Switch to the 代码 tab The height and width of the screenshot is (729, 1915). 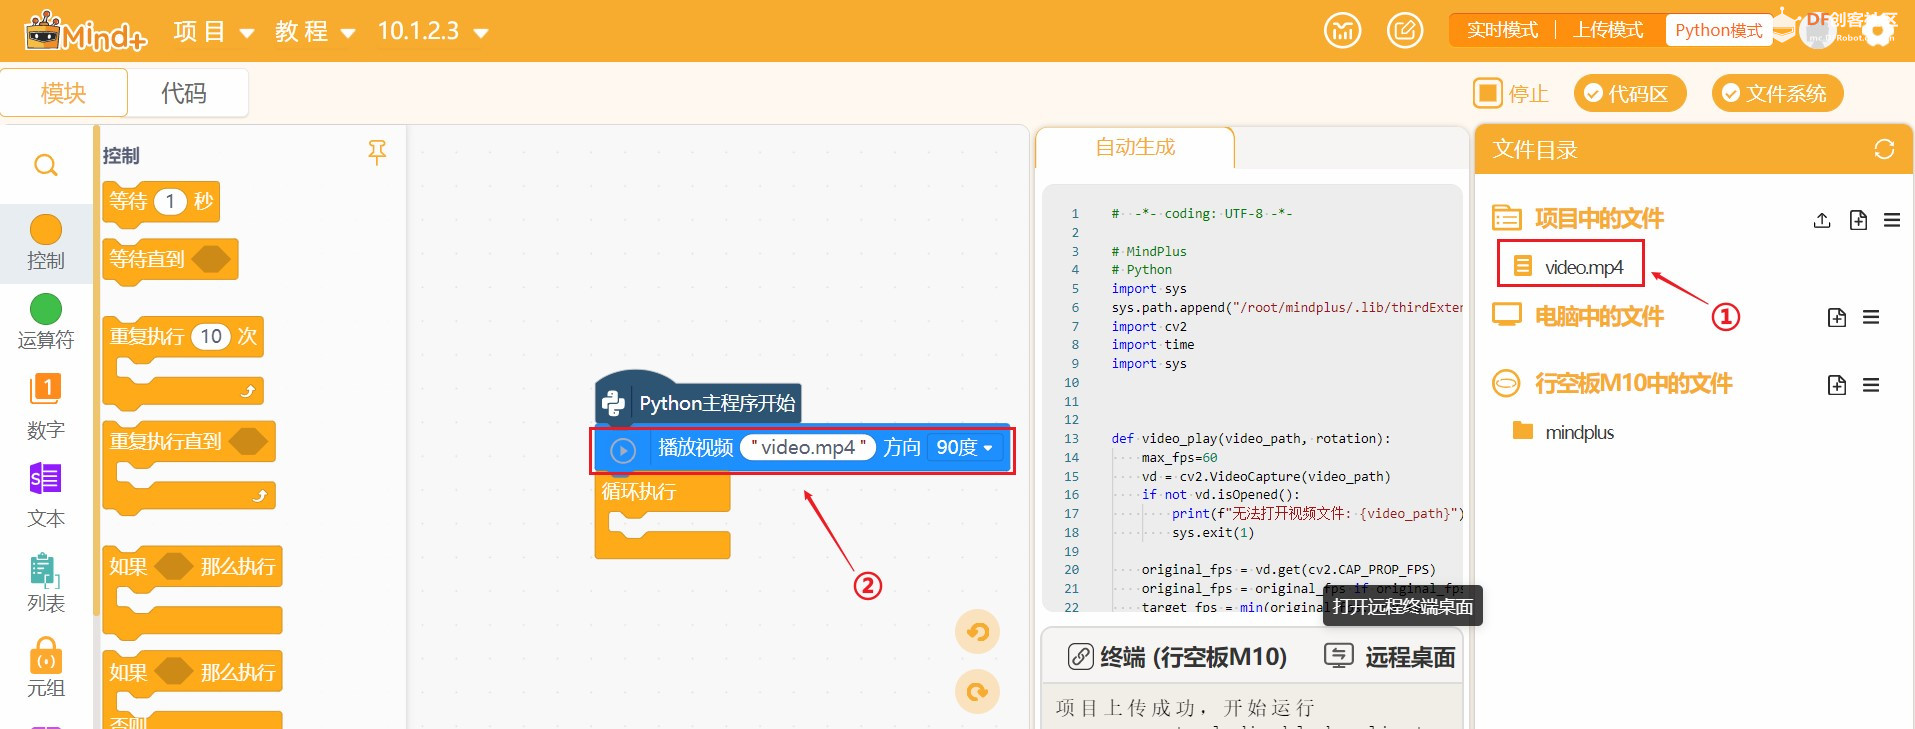pos(184,93)
